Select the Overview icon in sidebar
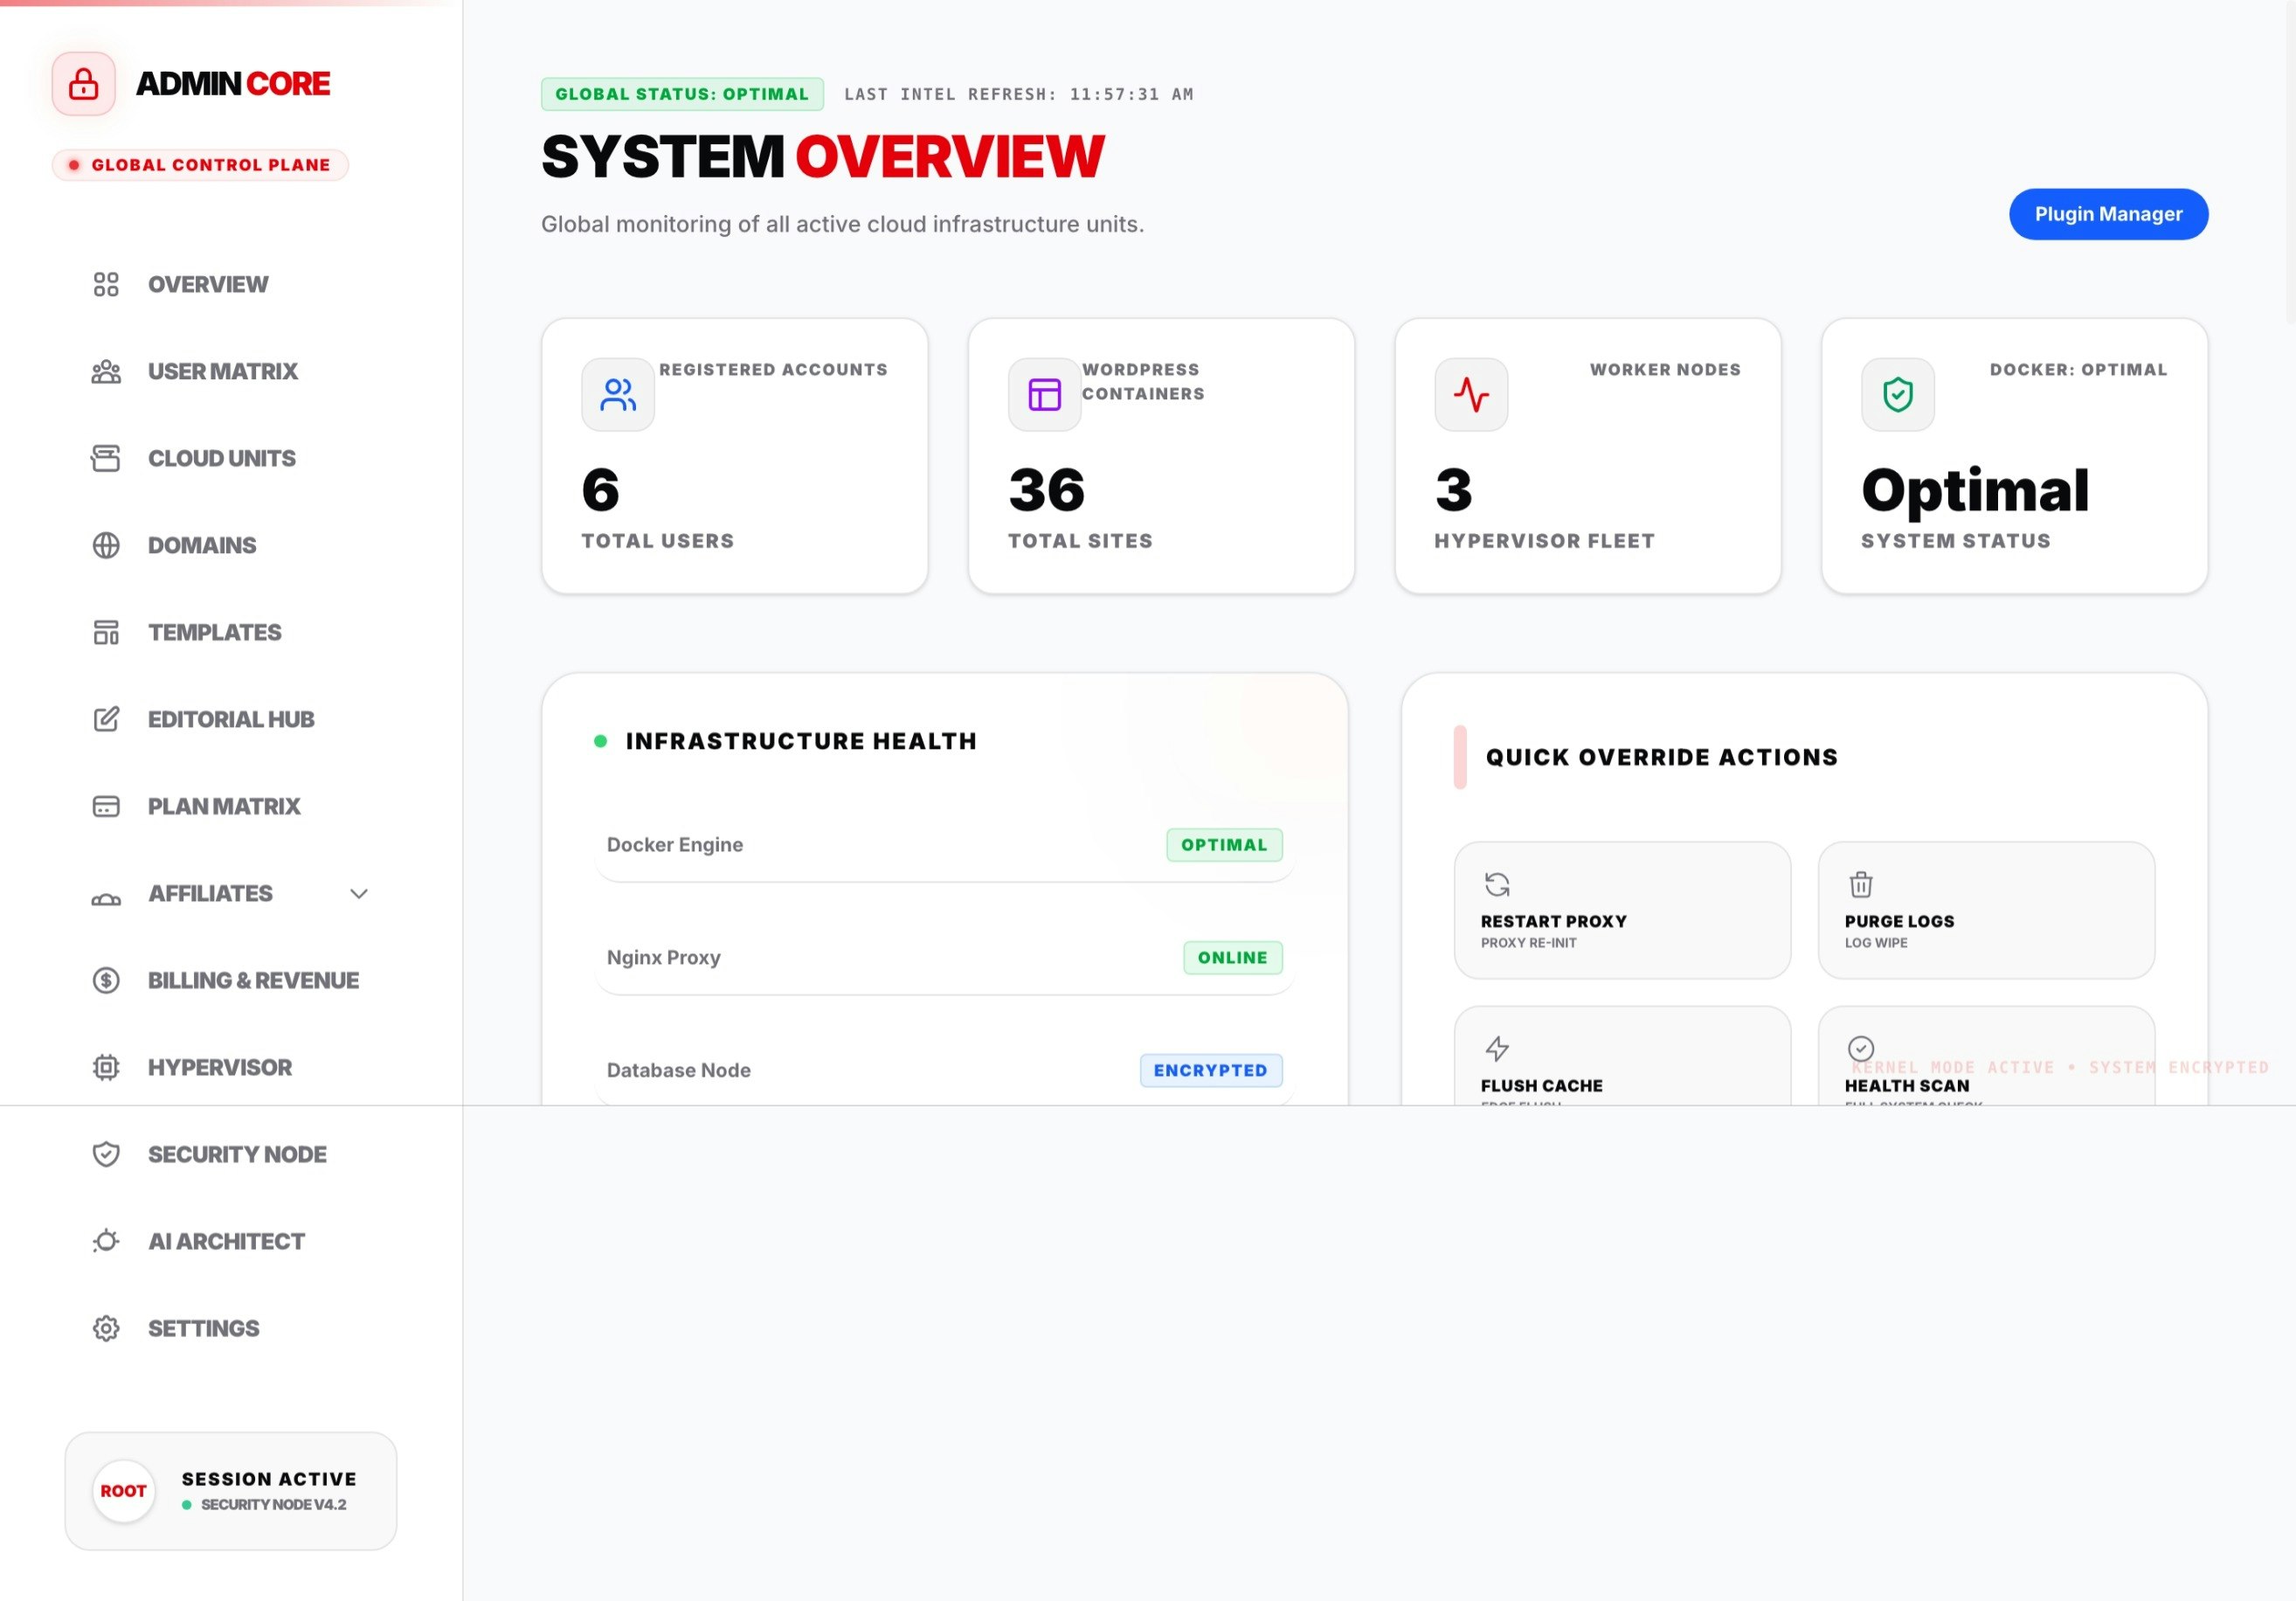This screenshot has height=1601, width=2296. click(106, 285)
